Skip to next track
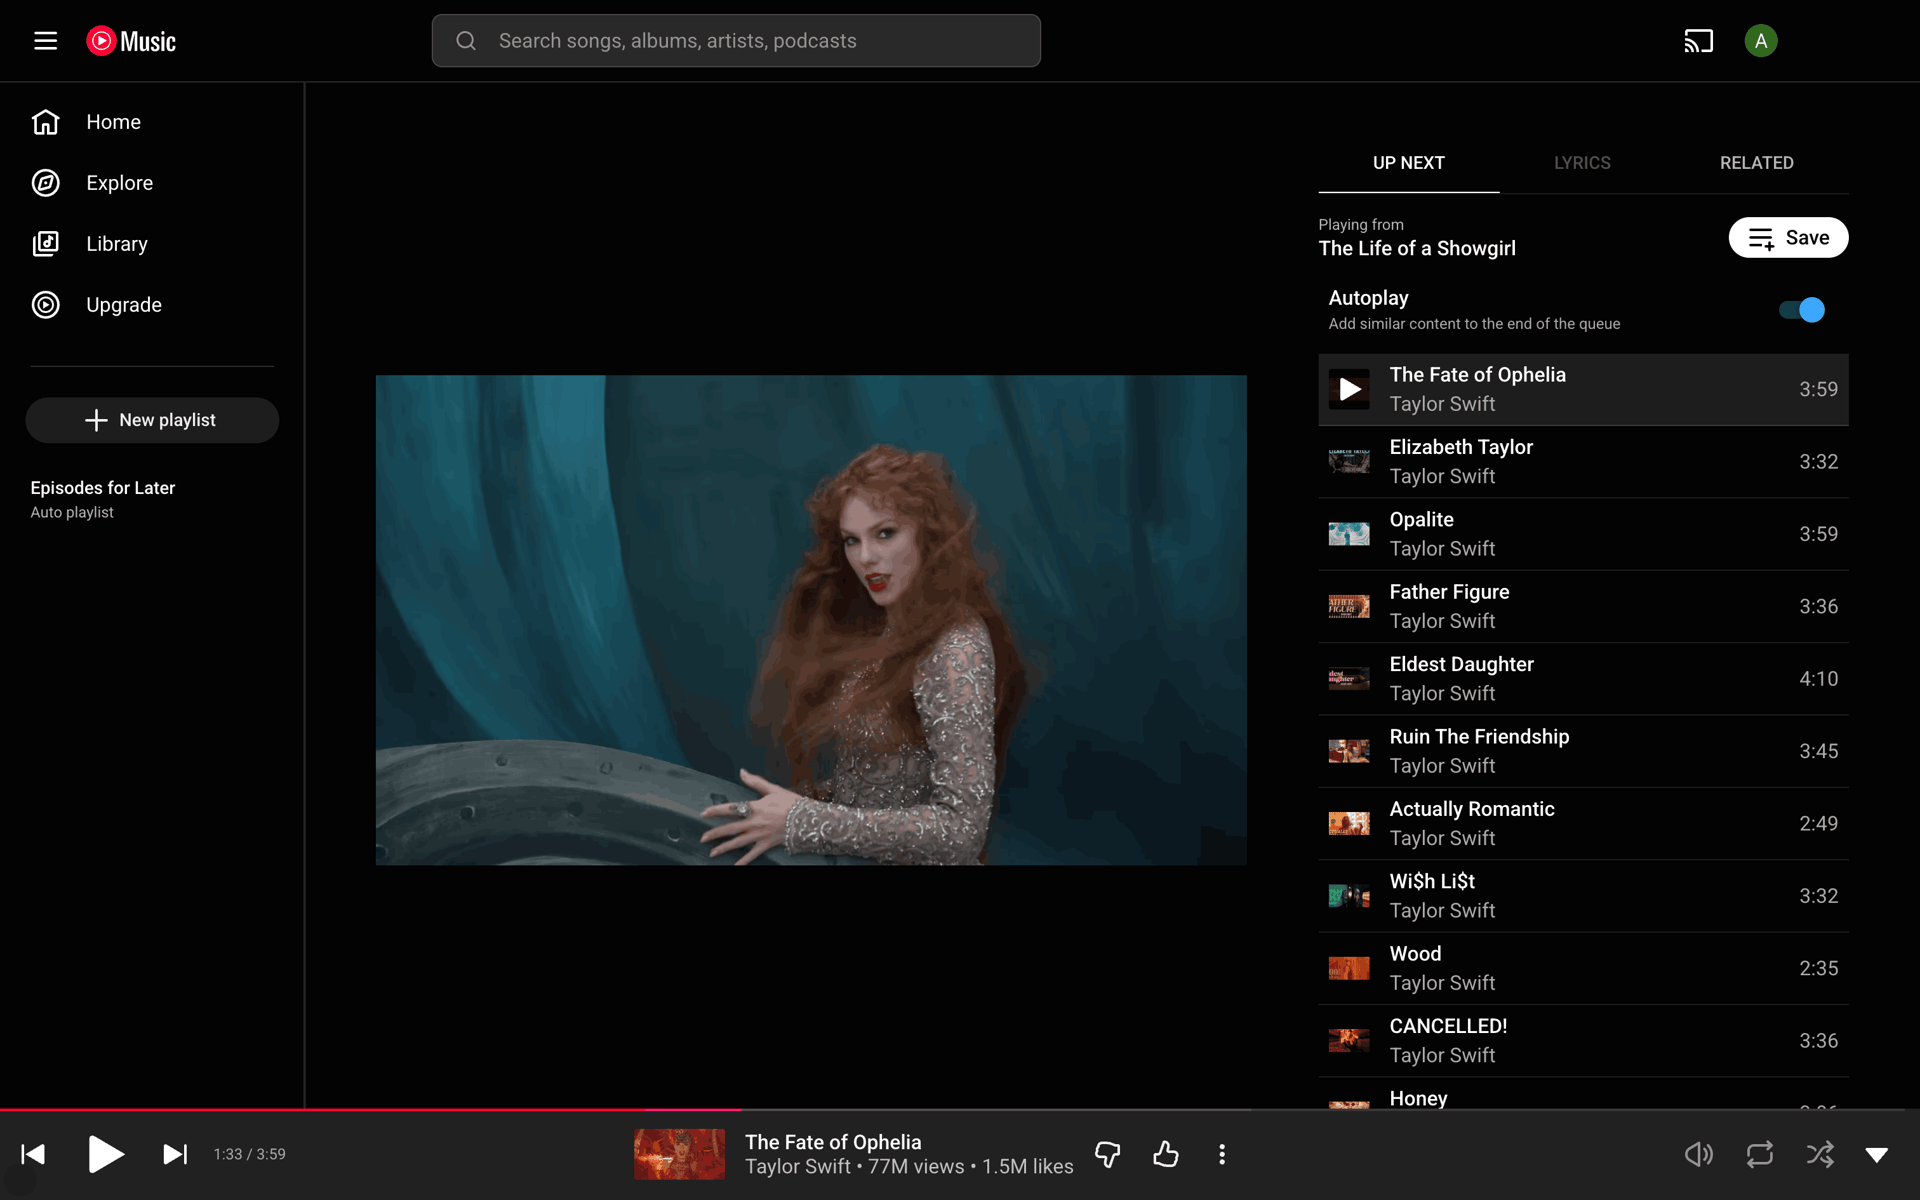Viewport: 1920px width, 1200px height. [175, 1154]
